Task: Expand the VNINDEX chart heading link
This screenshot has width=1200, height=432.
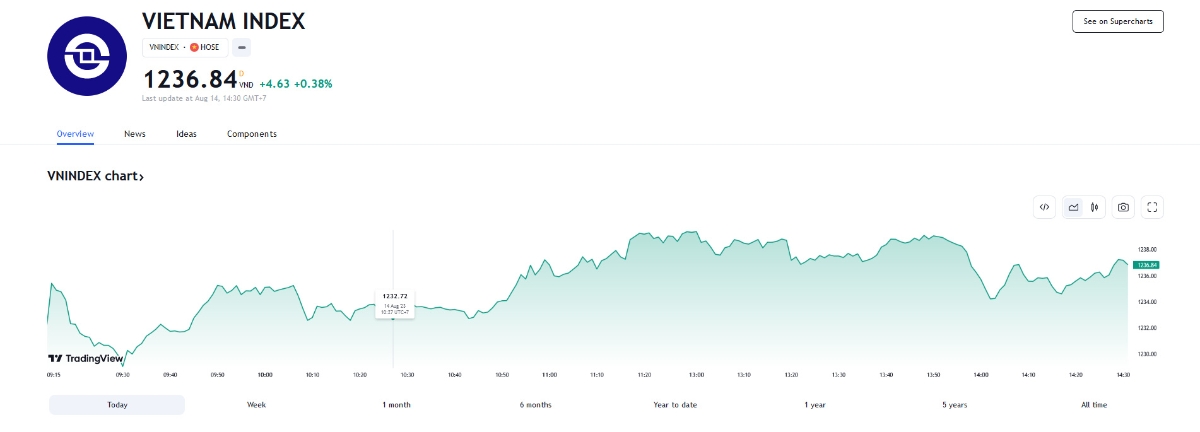Action: pos(96,177)
